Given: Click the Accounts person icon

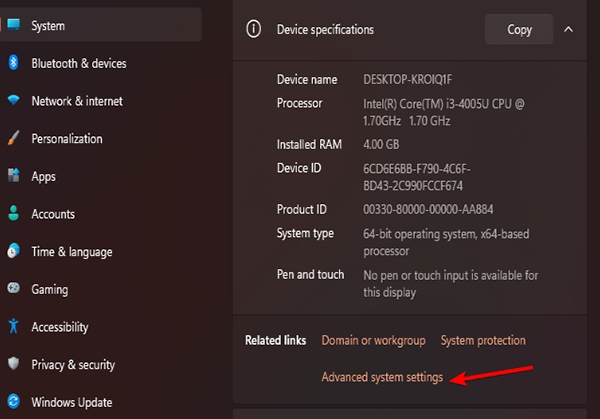Looking at the screenshot, I should (13, 214).
